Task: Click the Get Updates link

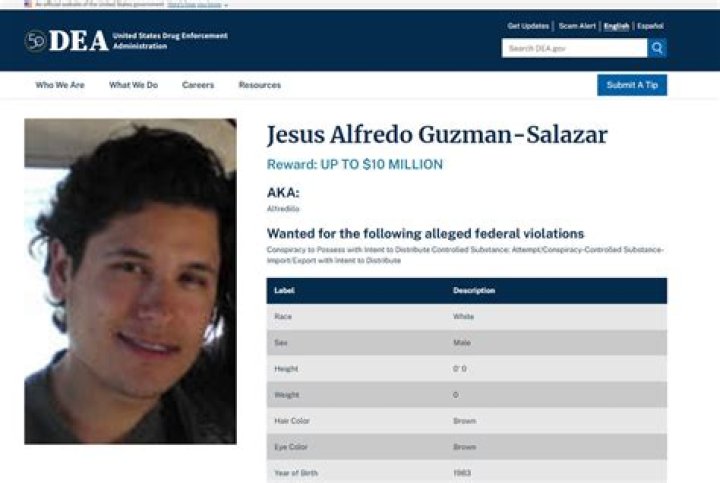Action: 528,25
